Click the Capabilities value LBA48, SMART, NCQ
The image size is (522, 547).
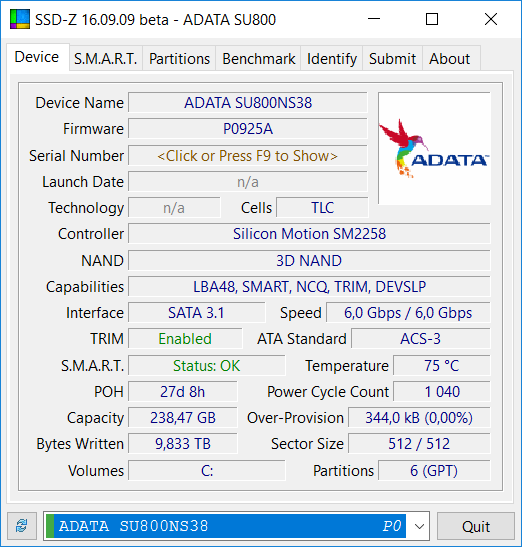[310, 287]
